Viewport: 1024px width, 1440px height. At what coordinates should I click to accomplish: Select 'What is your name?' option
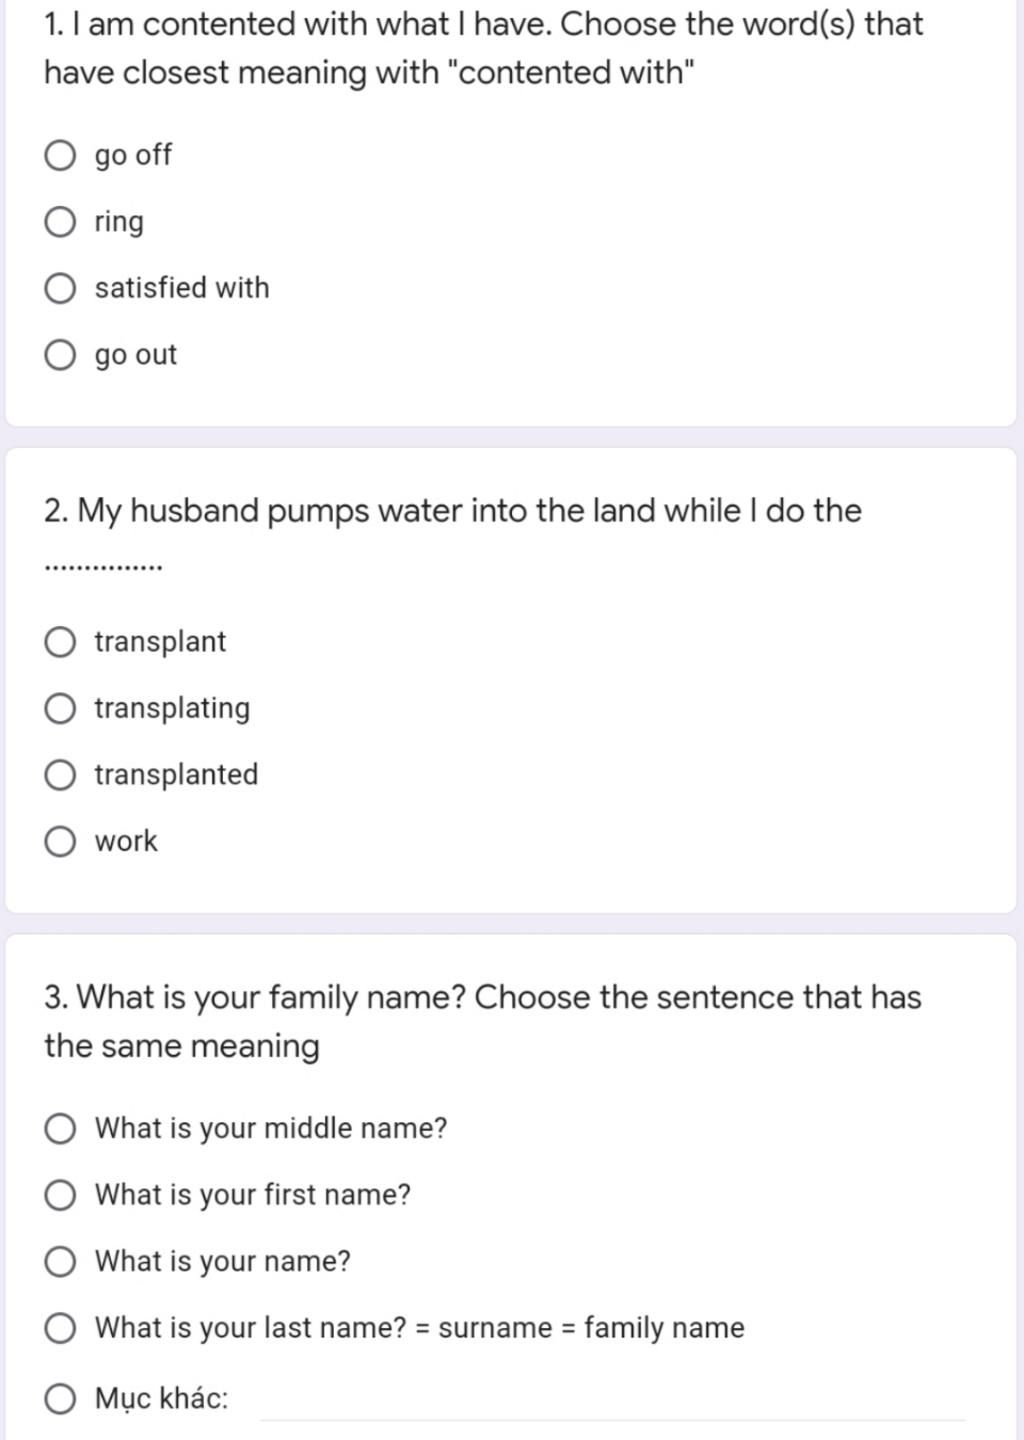pyautogui.click(x=60, y=1262)
